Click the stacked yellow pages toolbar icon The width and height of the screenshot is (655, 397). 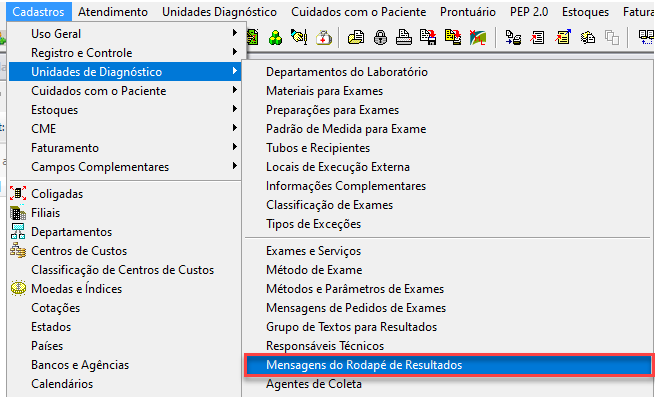click(588, 38)
